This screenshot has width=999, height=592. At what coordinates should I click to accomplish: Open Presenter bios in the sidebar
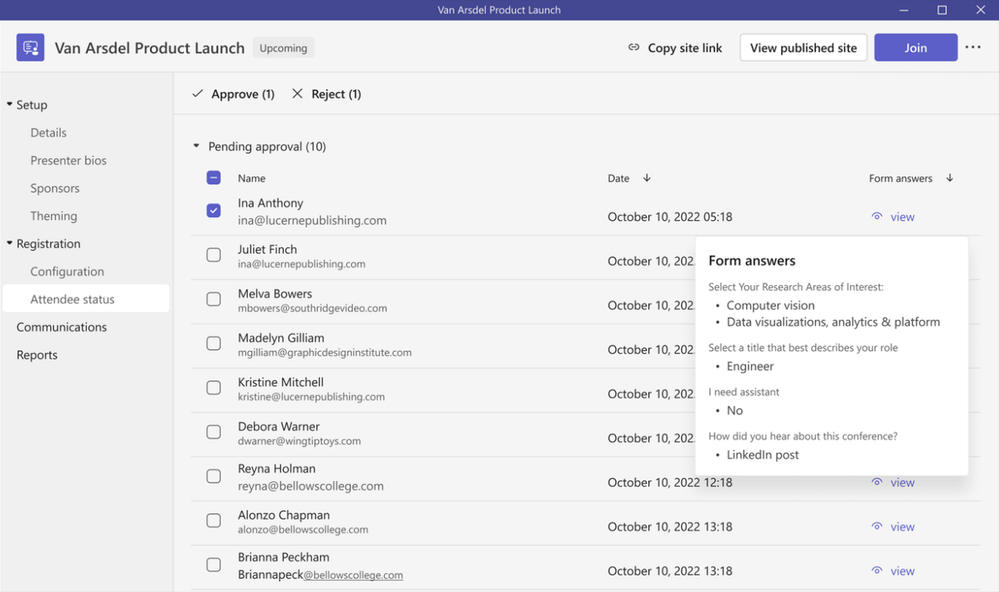pos(68,161)
